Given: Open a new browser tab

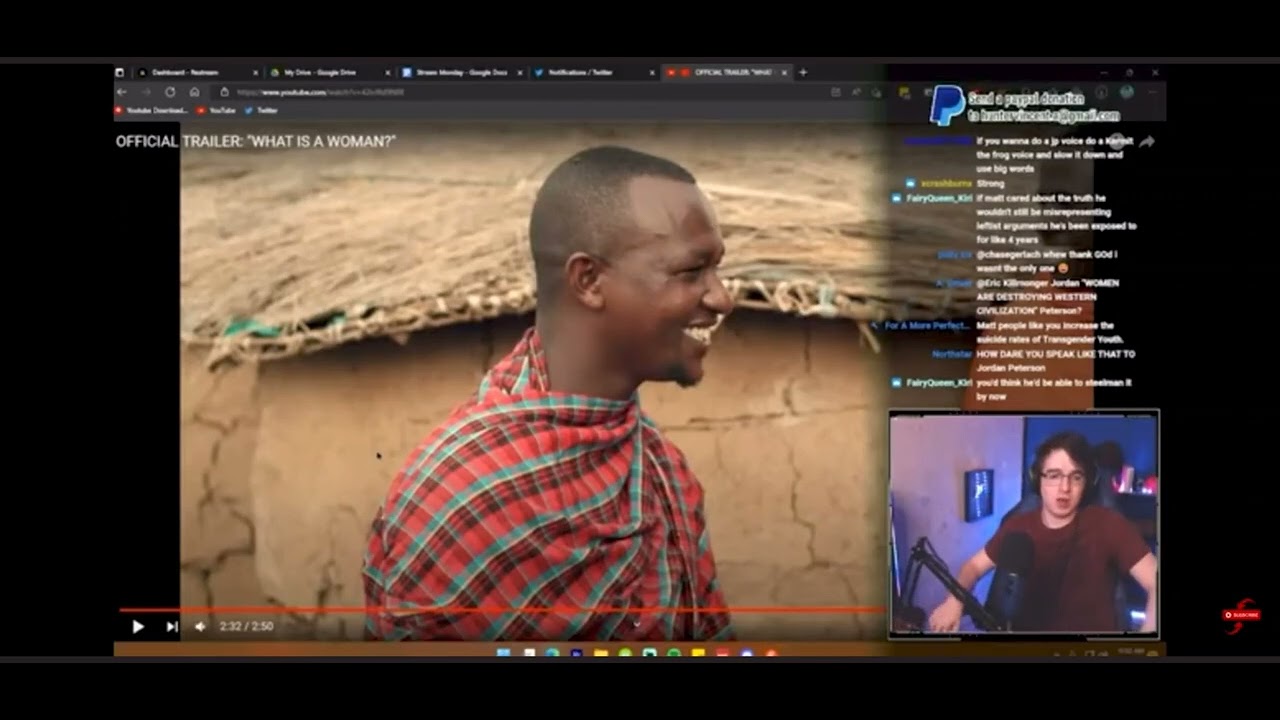Looking at the screenshot, I should click(x=803, y=73).
